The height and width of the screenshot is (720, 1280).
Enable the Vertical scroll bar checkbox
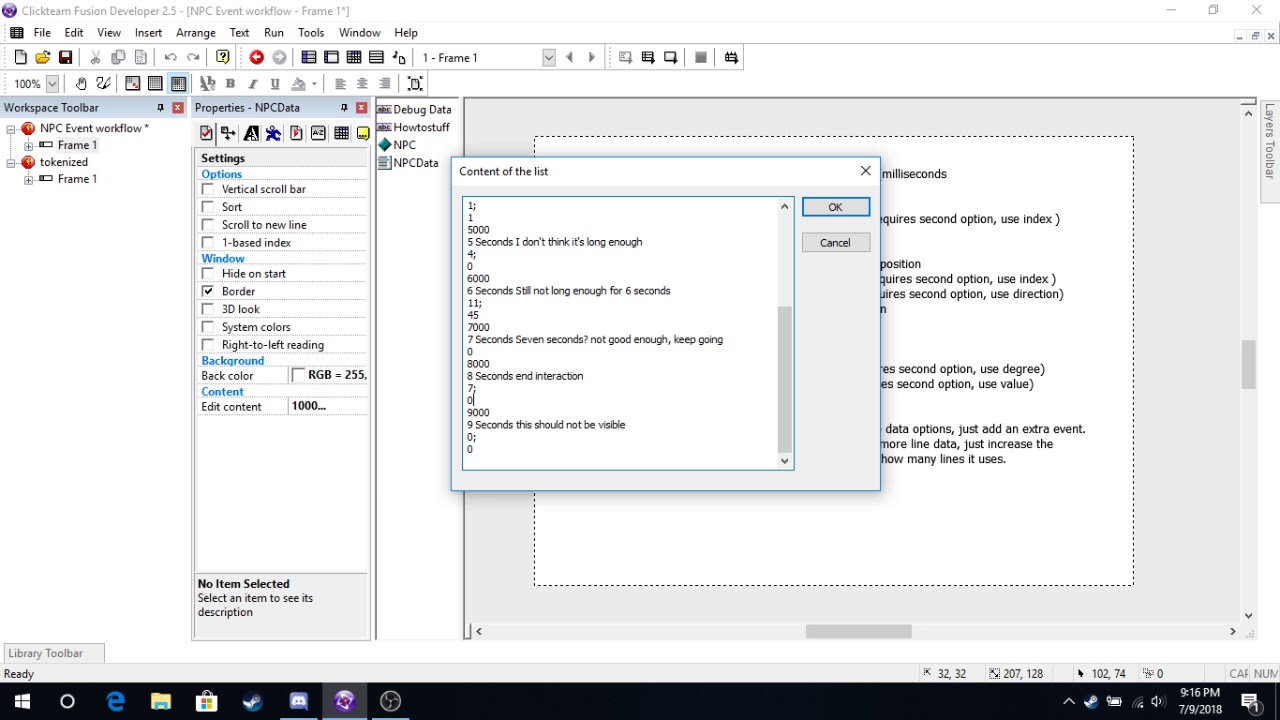[x=208, y=189]
